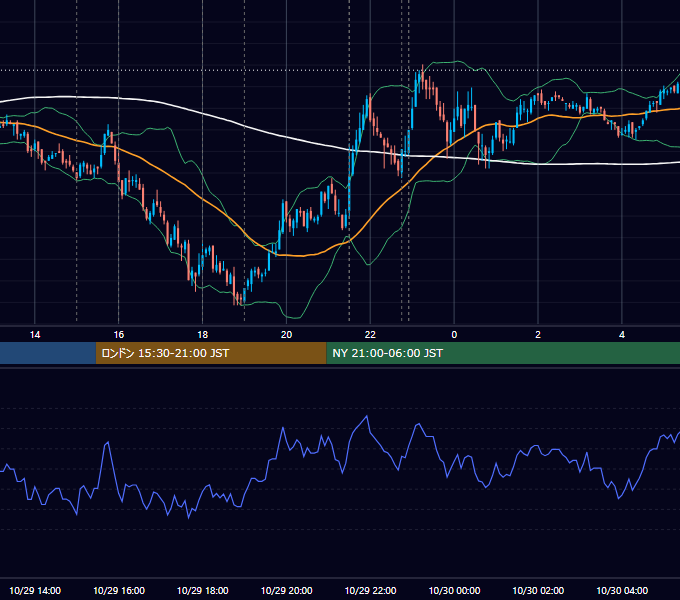
Task: Select the 10/29 14:00 time label
Action: (x=35, y=590)
